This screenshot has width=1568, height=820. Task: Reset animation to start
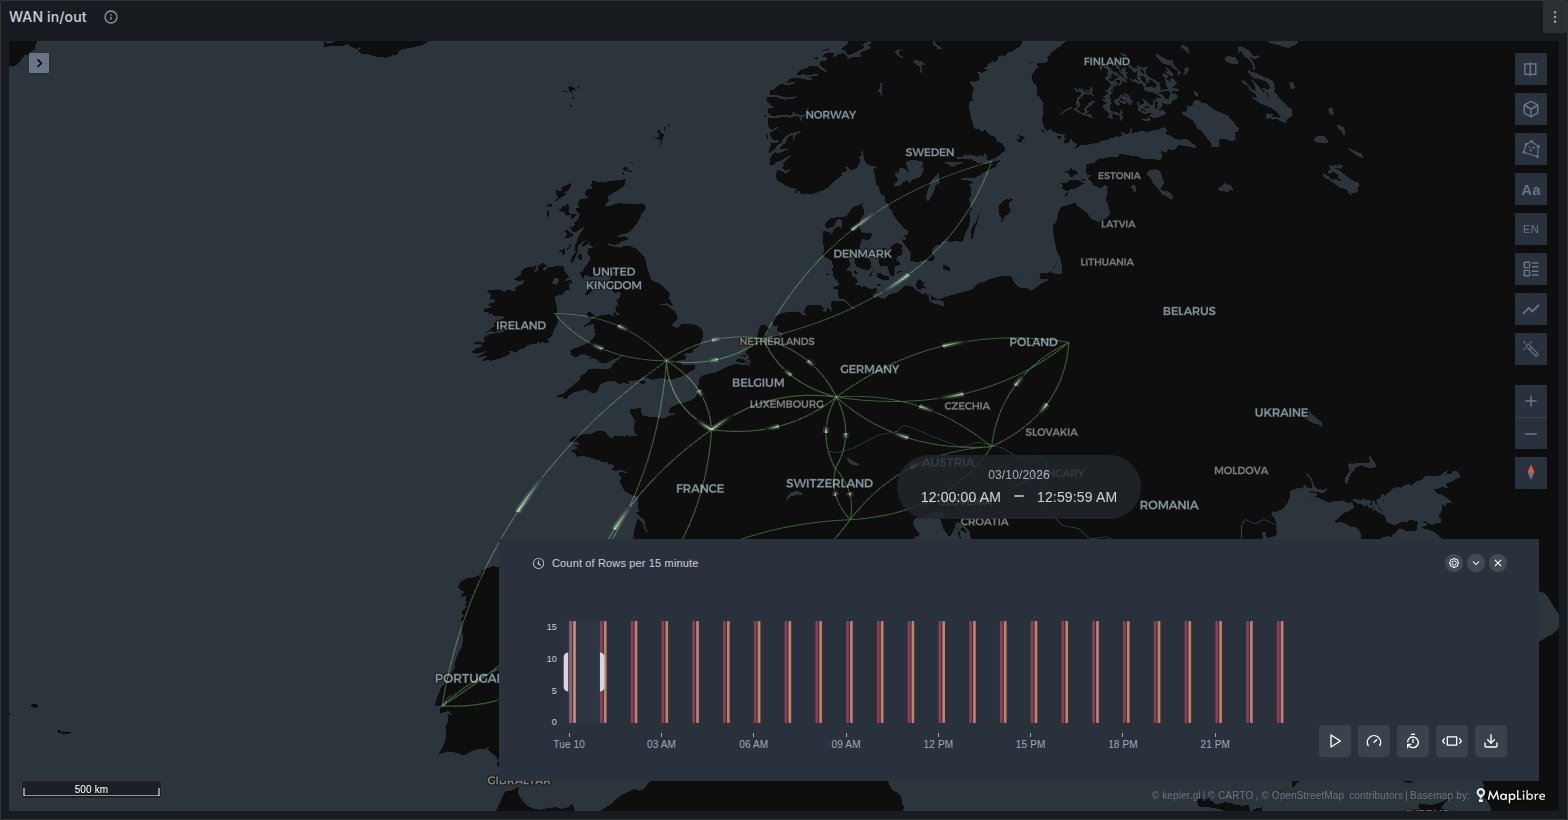pyautogui.click(x=1413, y=741)
